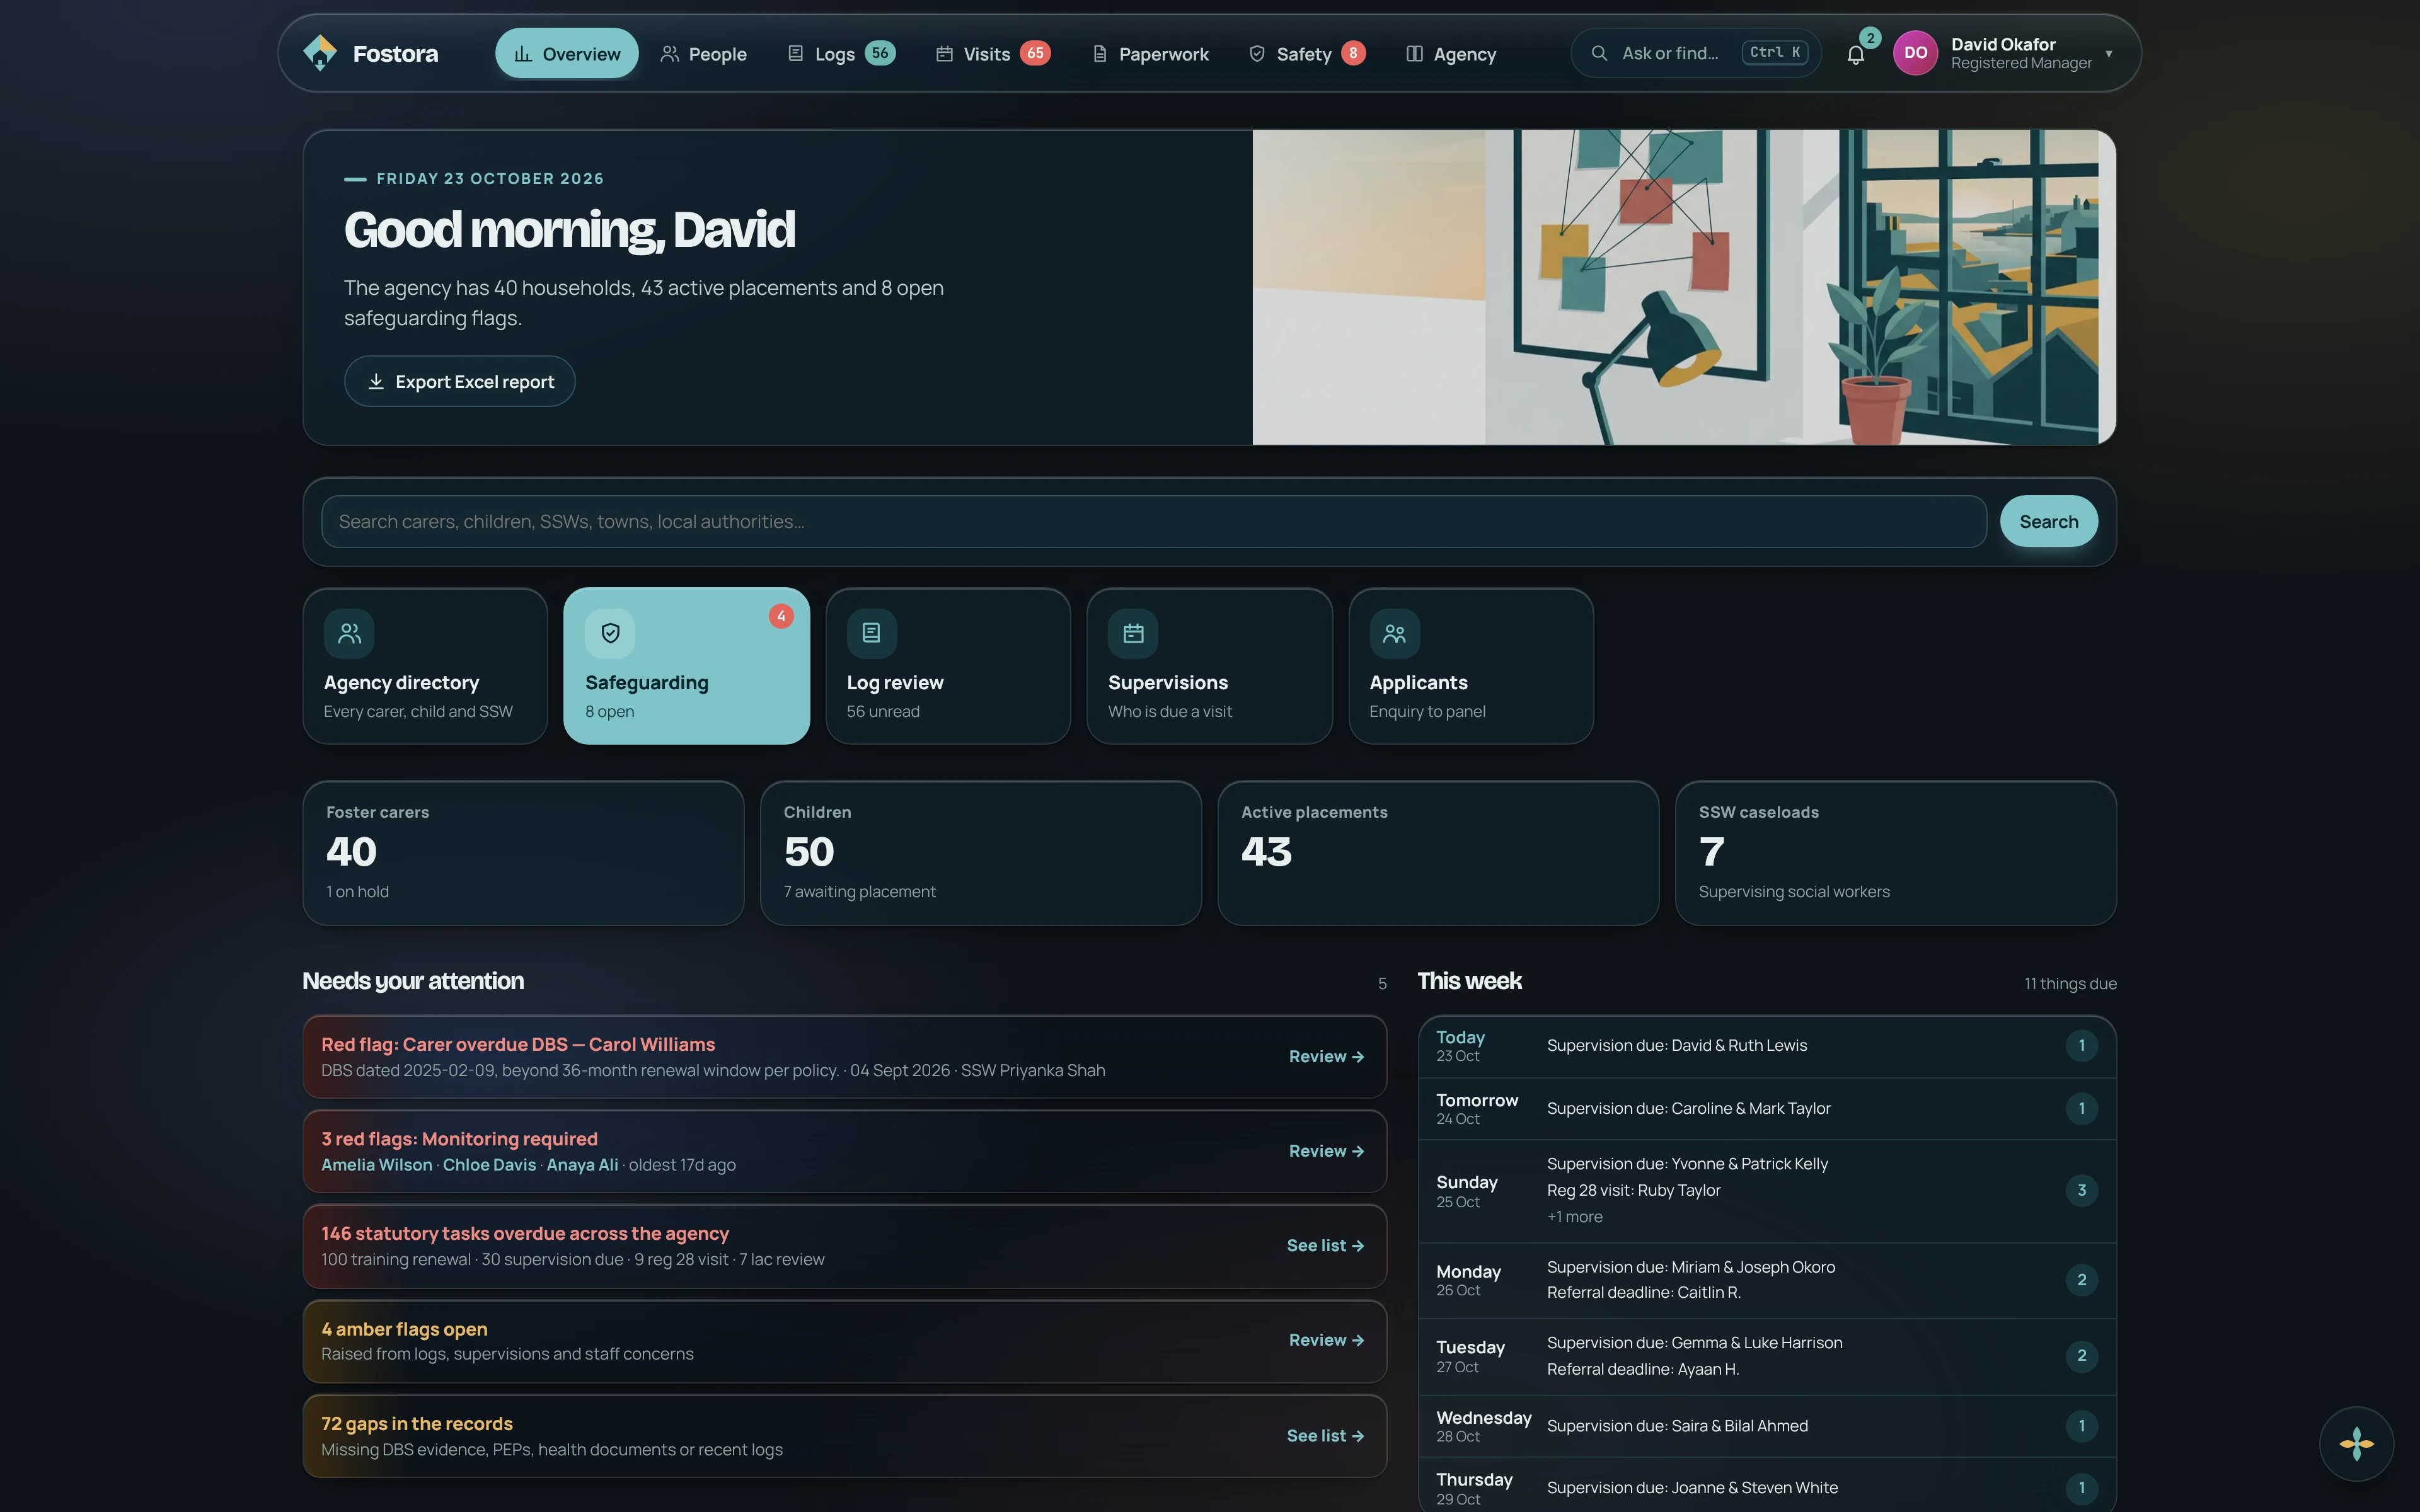The height and width of the screenshot is (1512, 2420).
Task: Open the Safety tab
Action: 1306,53
